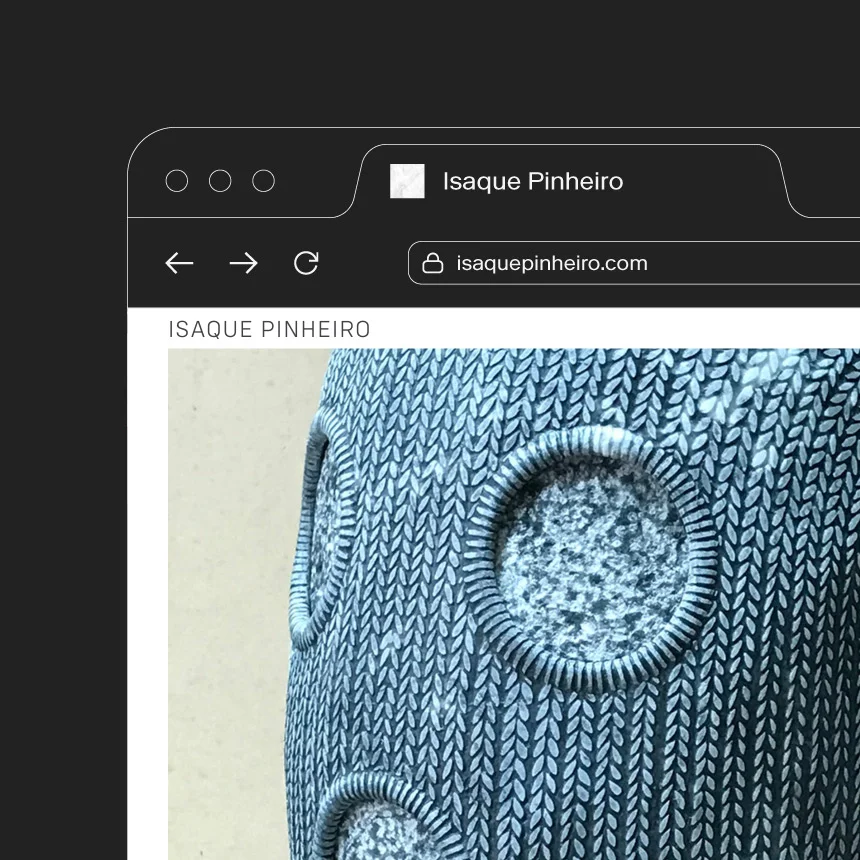Click the tab's favicon thumbnail
This screenshot has height=860, width=860.
407,181
